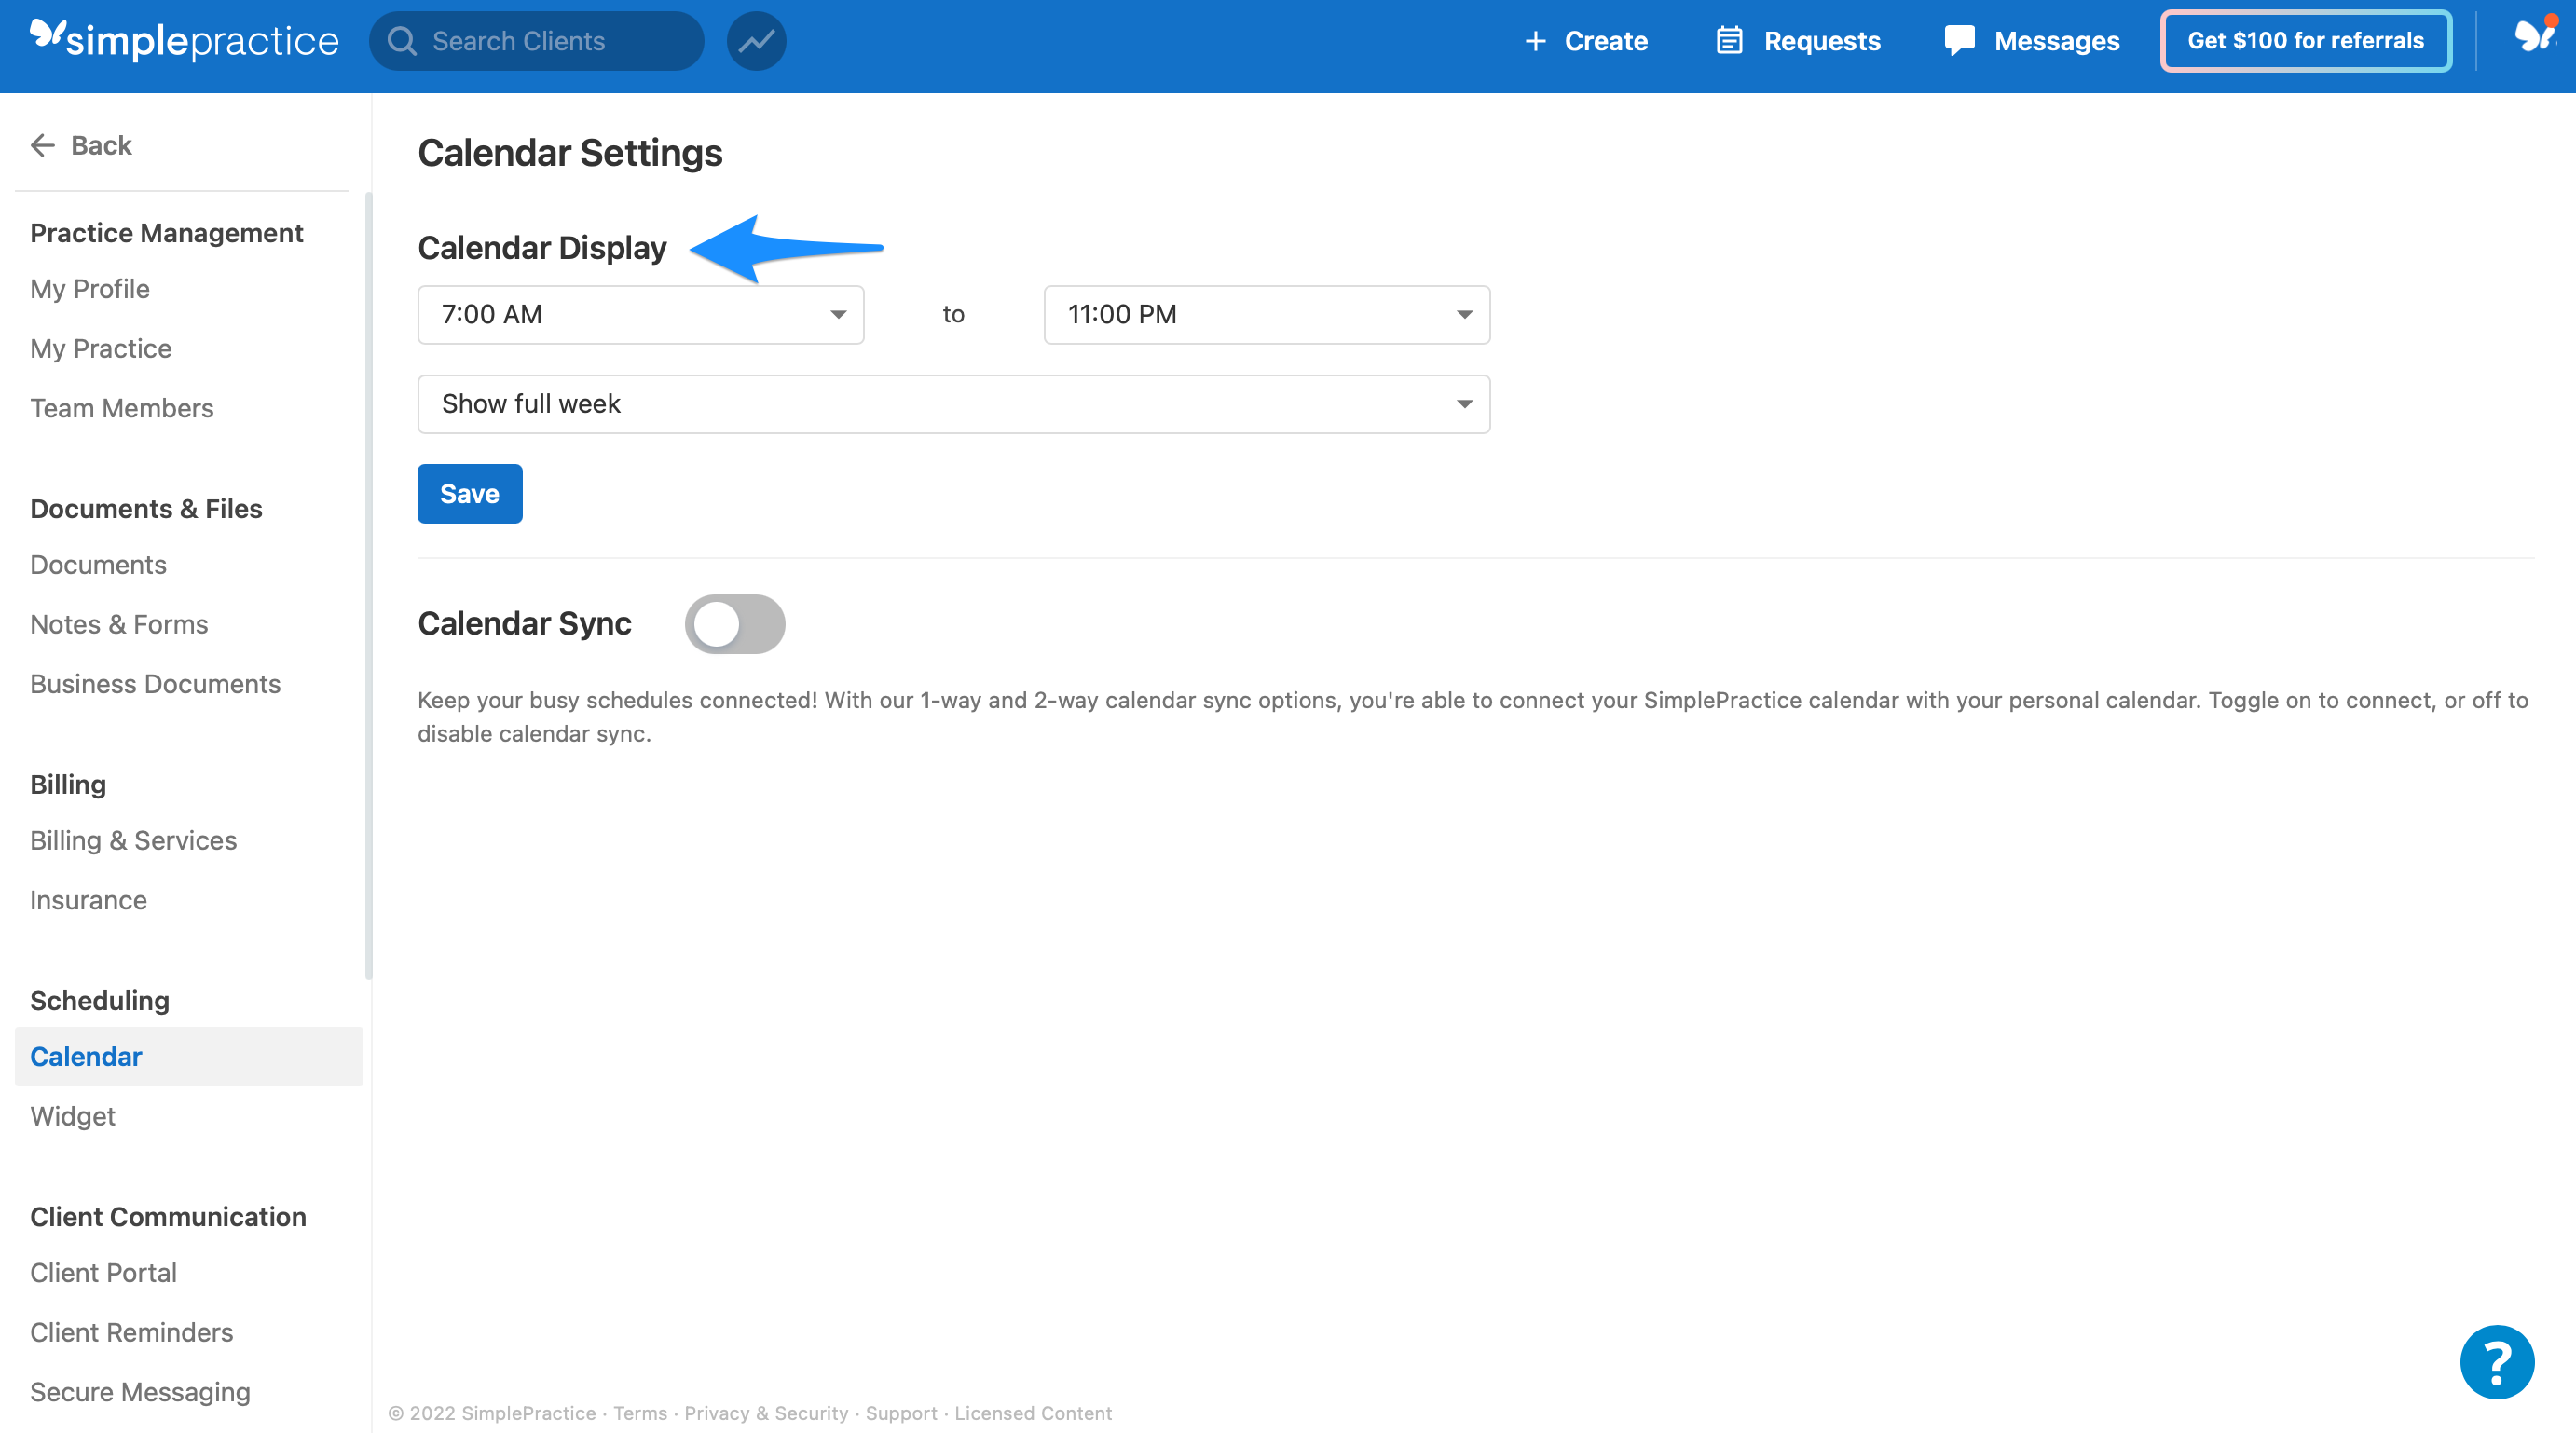Screen dimensions: 2576x1433
Task: Click the Billing section heading
Action: click(68, 785)
